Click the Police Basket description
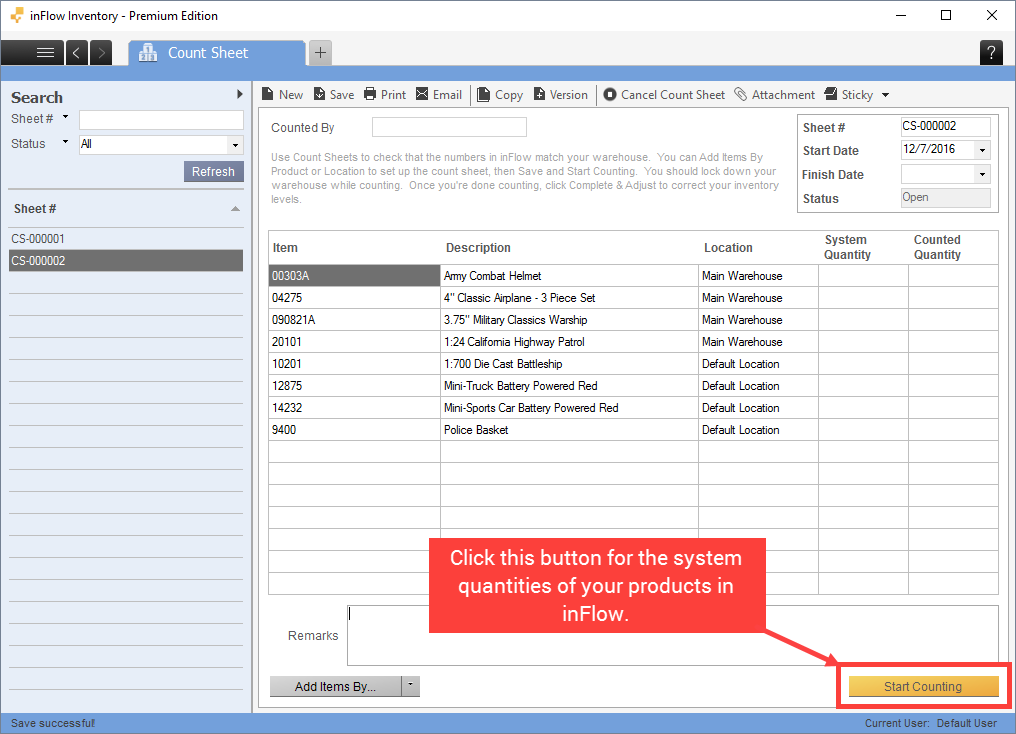Viewport: 1016px width, 734px height. pos(570,430)
